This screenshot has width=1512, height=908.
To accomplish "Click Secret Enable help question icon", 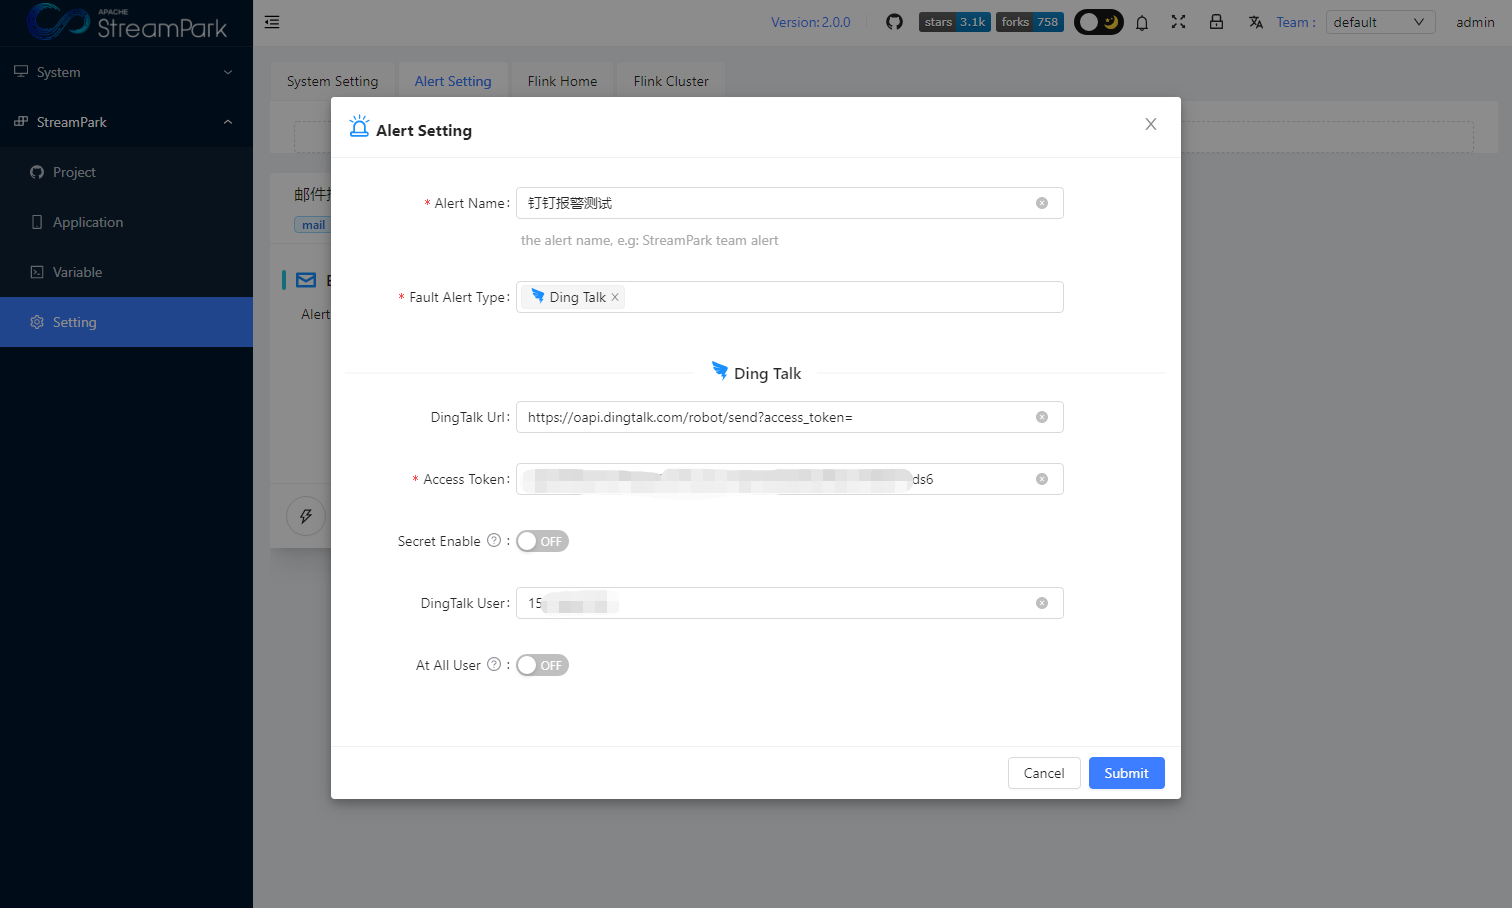I will 494,541.
